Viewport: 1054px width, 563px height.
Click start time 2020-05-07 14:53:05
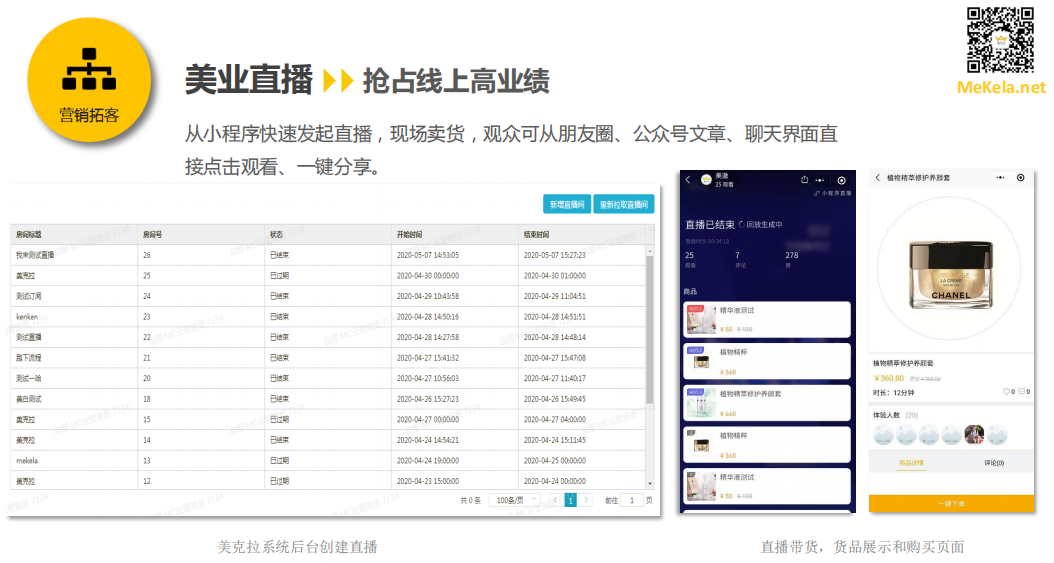[428, 255]
